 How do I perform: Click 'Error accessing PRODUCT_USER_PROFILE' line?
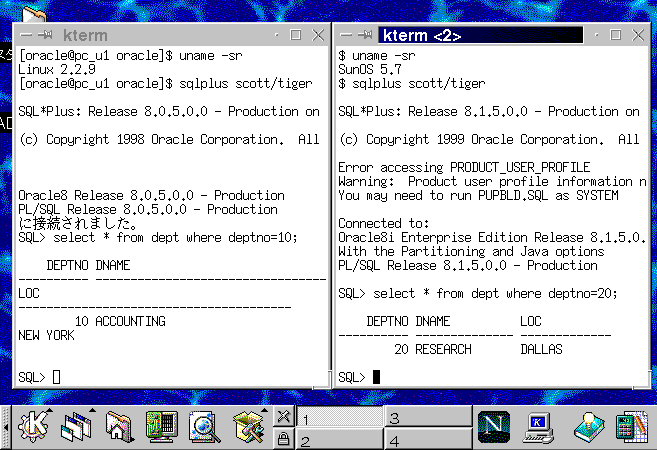(x=464, y=168)
